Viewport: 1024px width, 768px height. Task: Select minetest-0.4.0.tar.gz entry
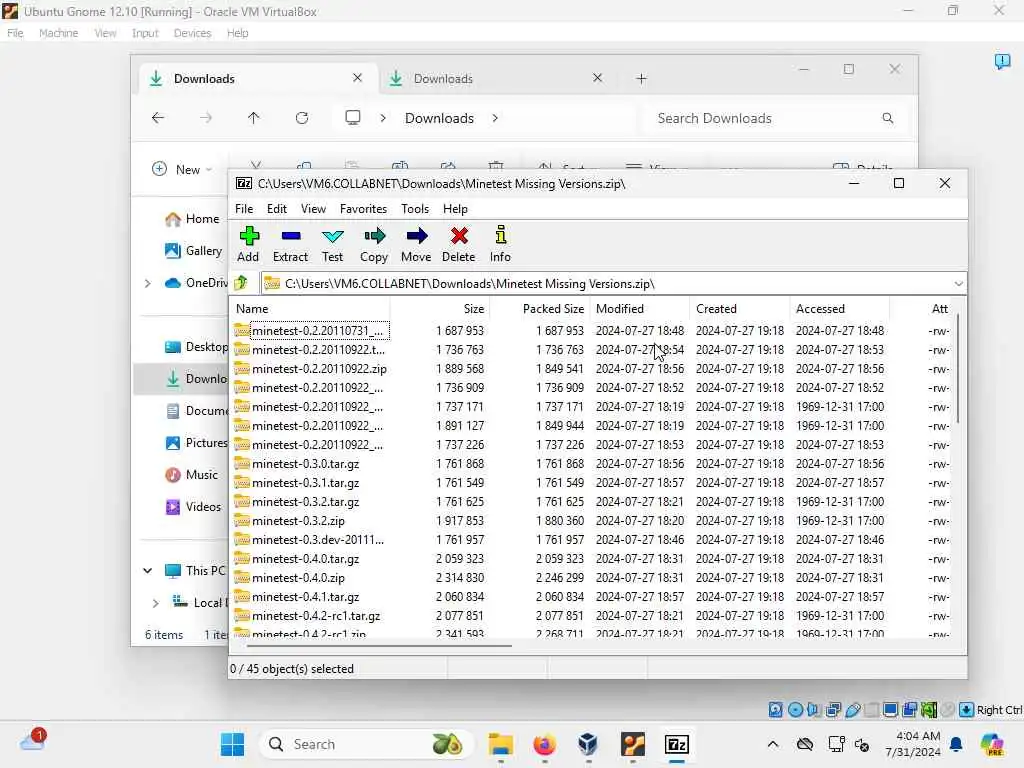click(591, 558)
